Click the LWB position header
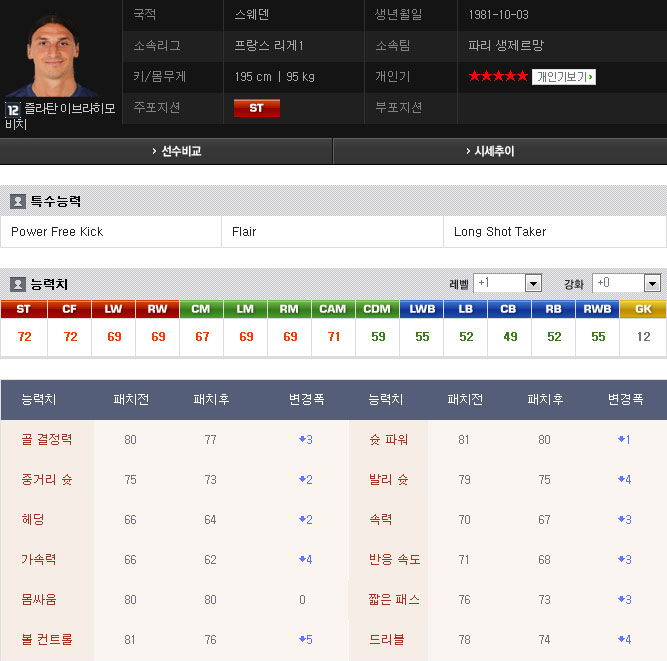 click(422, 309)
